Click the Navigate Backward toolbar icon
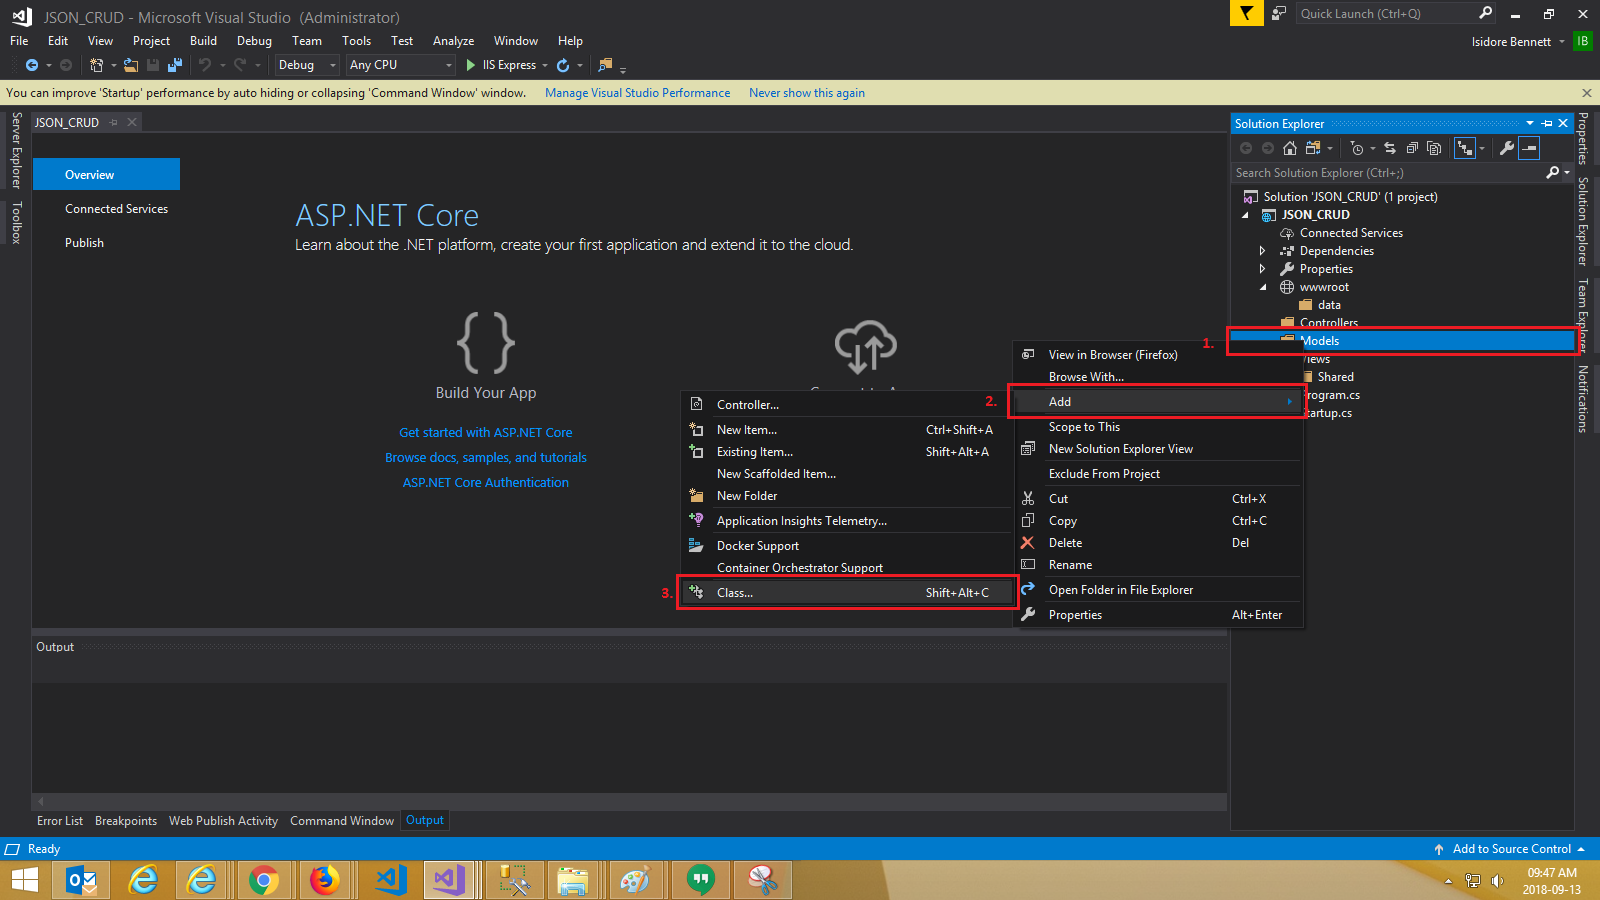1600x900 pixels. click(32, 65)
